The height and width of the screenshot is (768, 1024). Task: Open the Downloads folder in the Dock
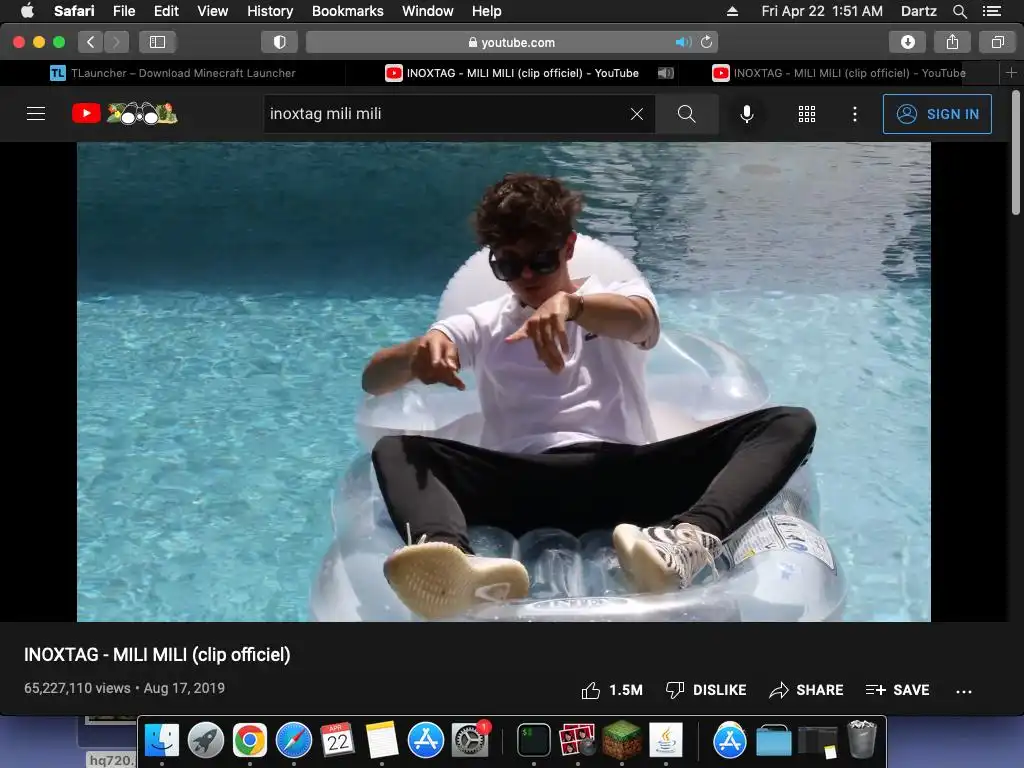pyautogui.click(x=774, y=740)
